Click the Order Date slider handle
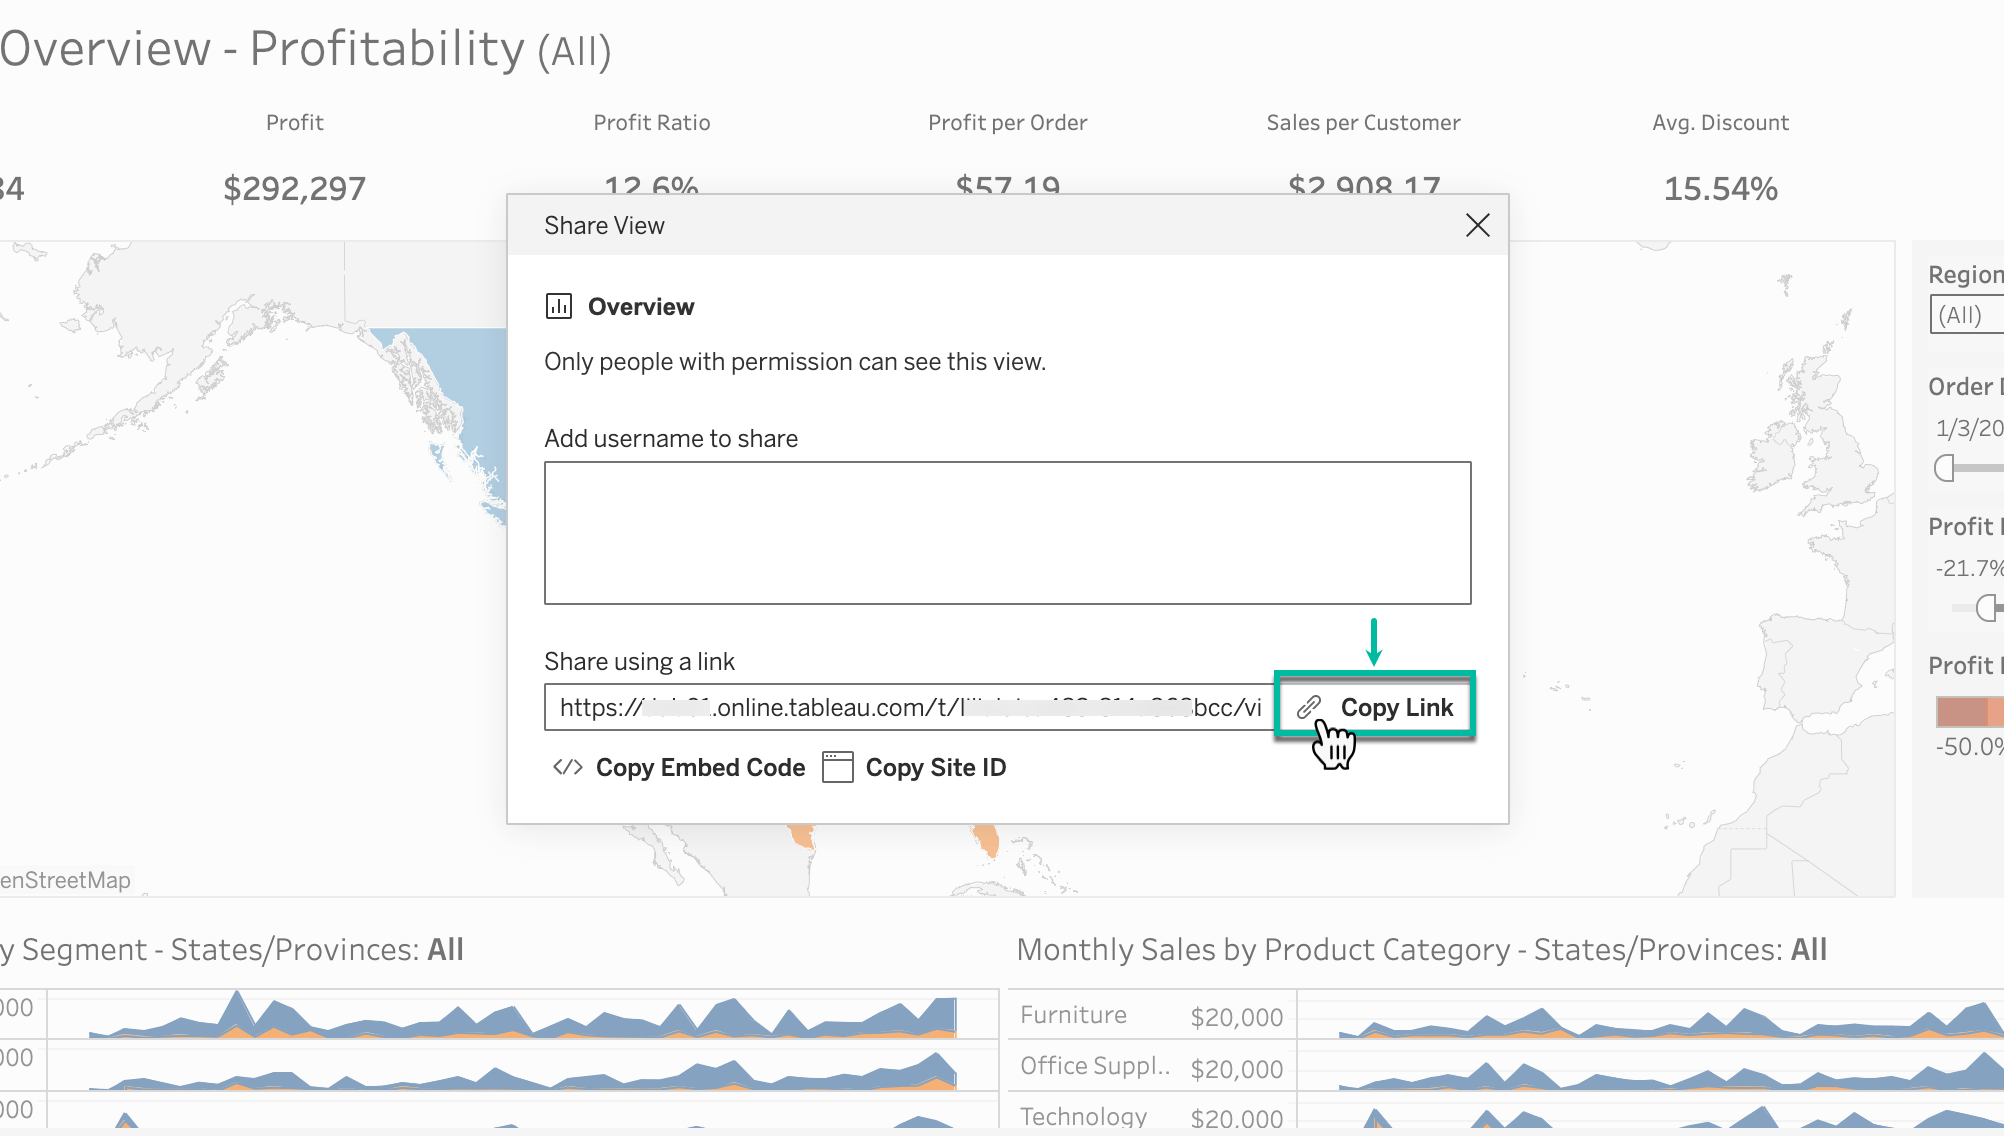This screenshot has height=1136, width=2004. coord(1944,467)
